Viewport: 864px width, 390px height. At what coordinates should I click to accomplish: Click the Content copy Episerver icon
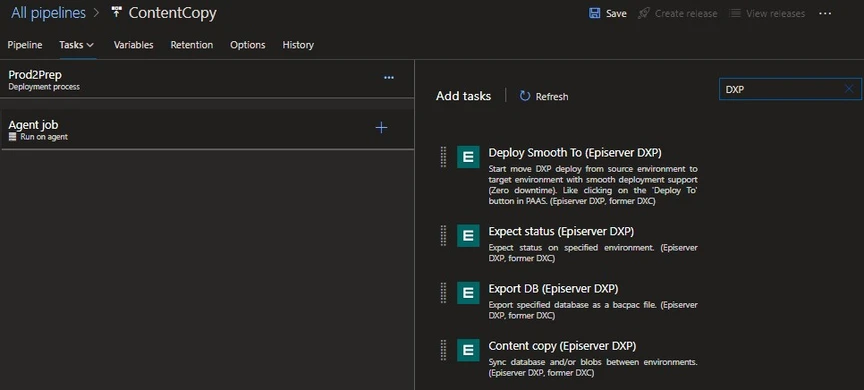(x=468, y=350)
